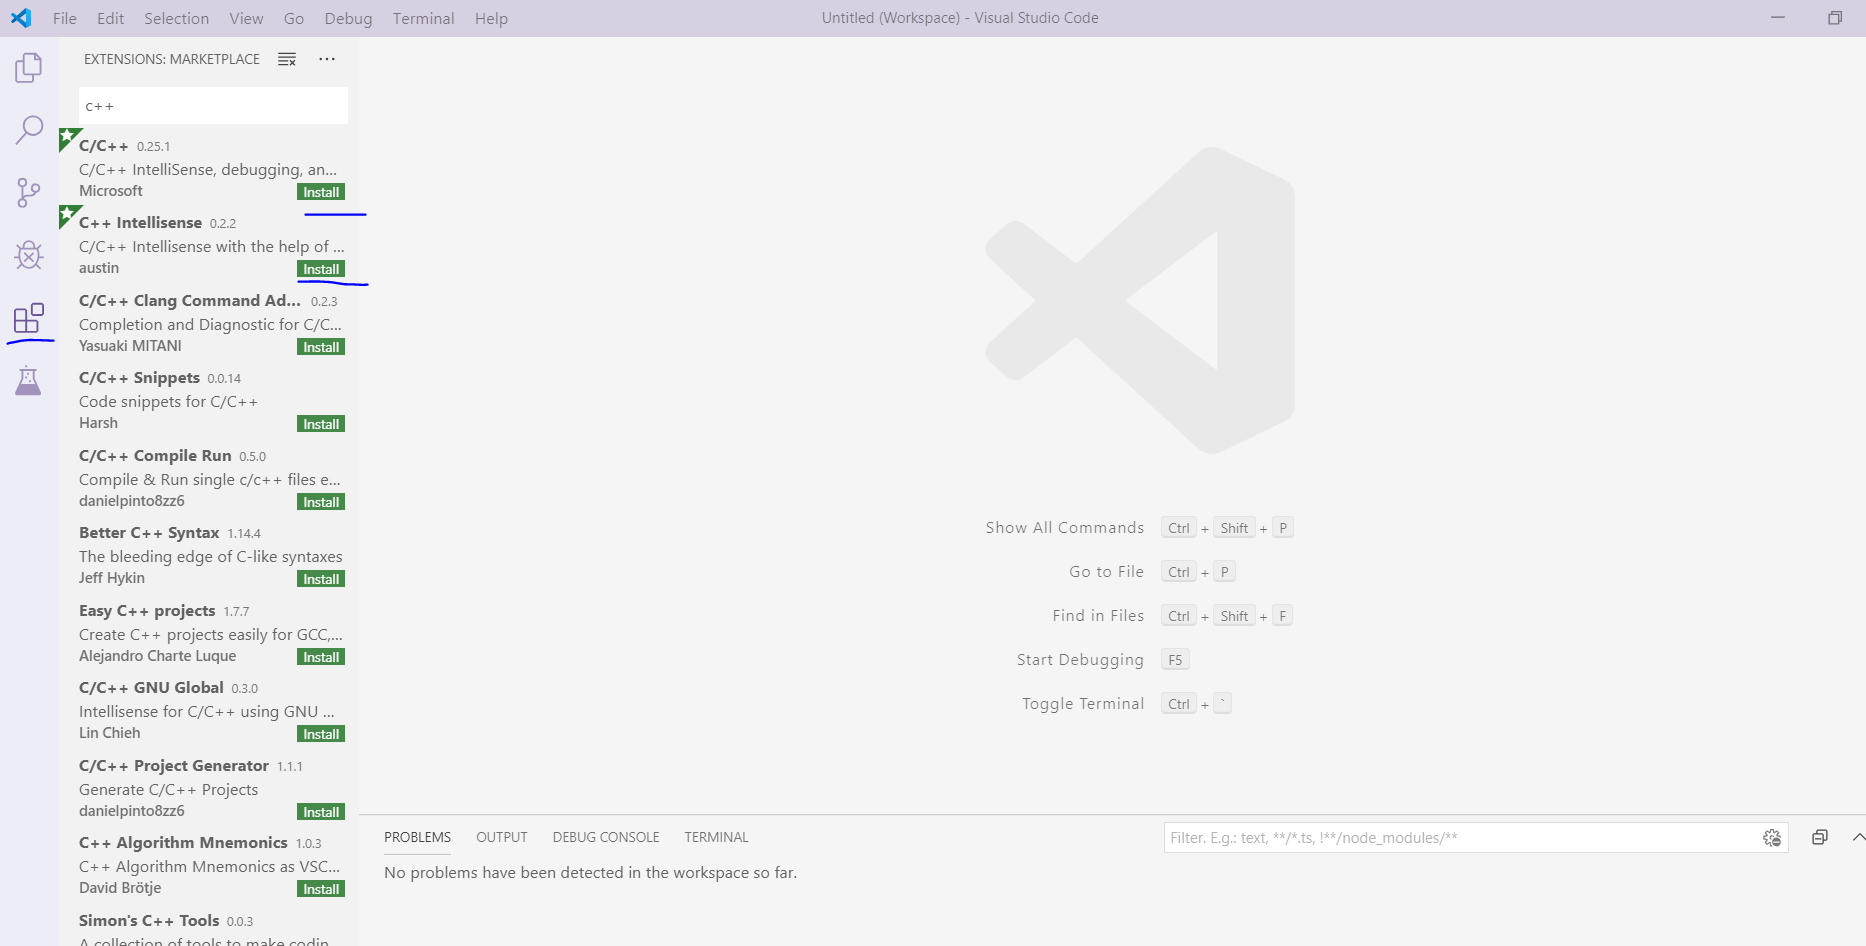Switch to the Problems tab
This screenshot has height=946, width=1866.
(417, 837)
